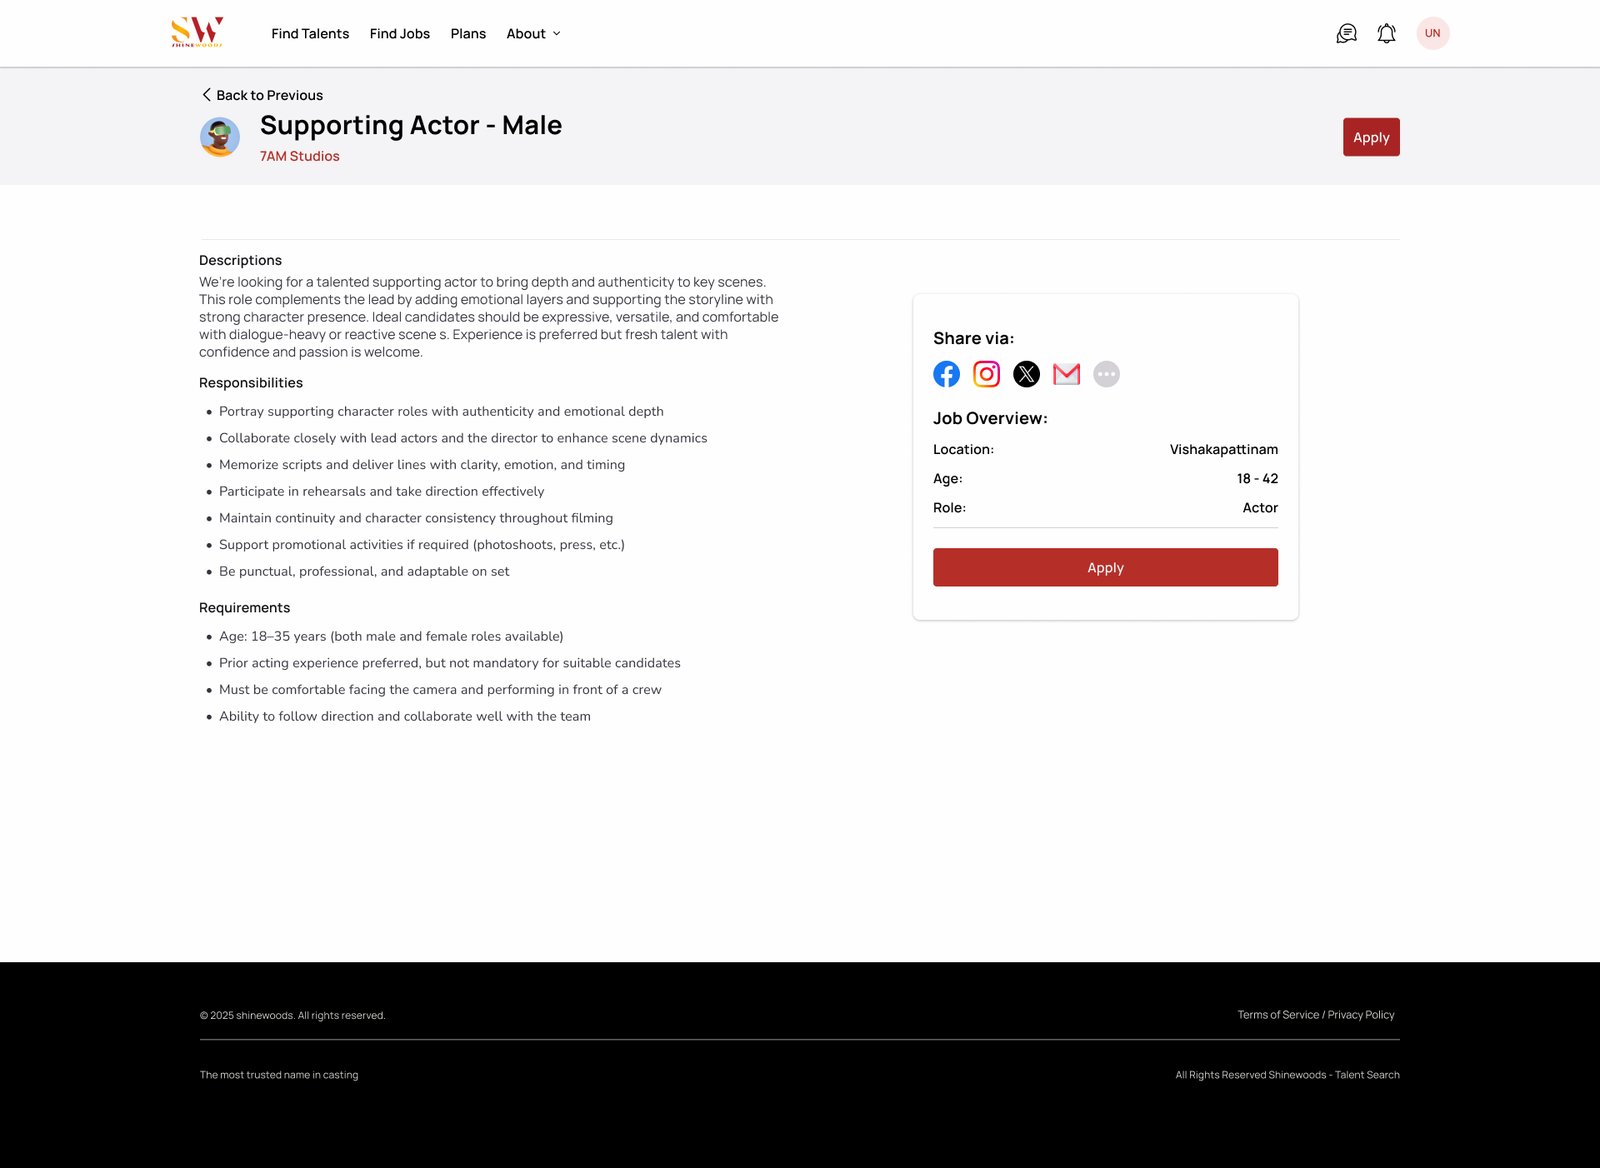Screen dimensions: 1600x1168
Task: Click 'Must be comfortable facing the camera' requirement
Action: pos(440,690)
